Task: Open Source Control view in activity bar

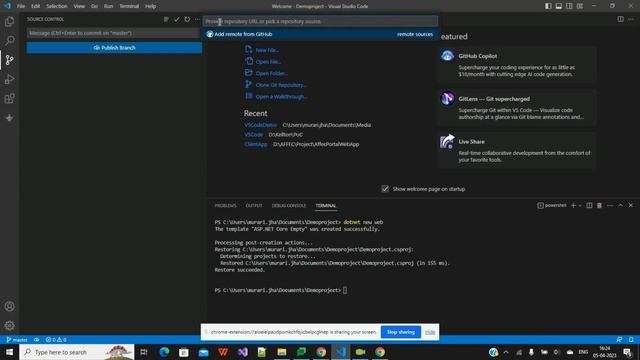Action: 9,60
